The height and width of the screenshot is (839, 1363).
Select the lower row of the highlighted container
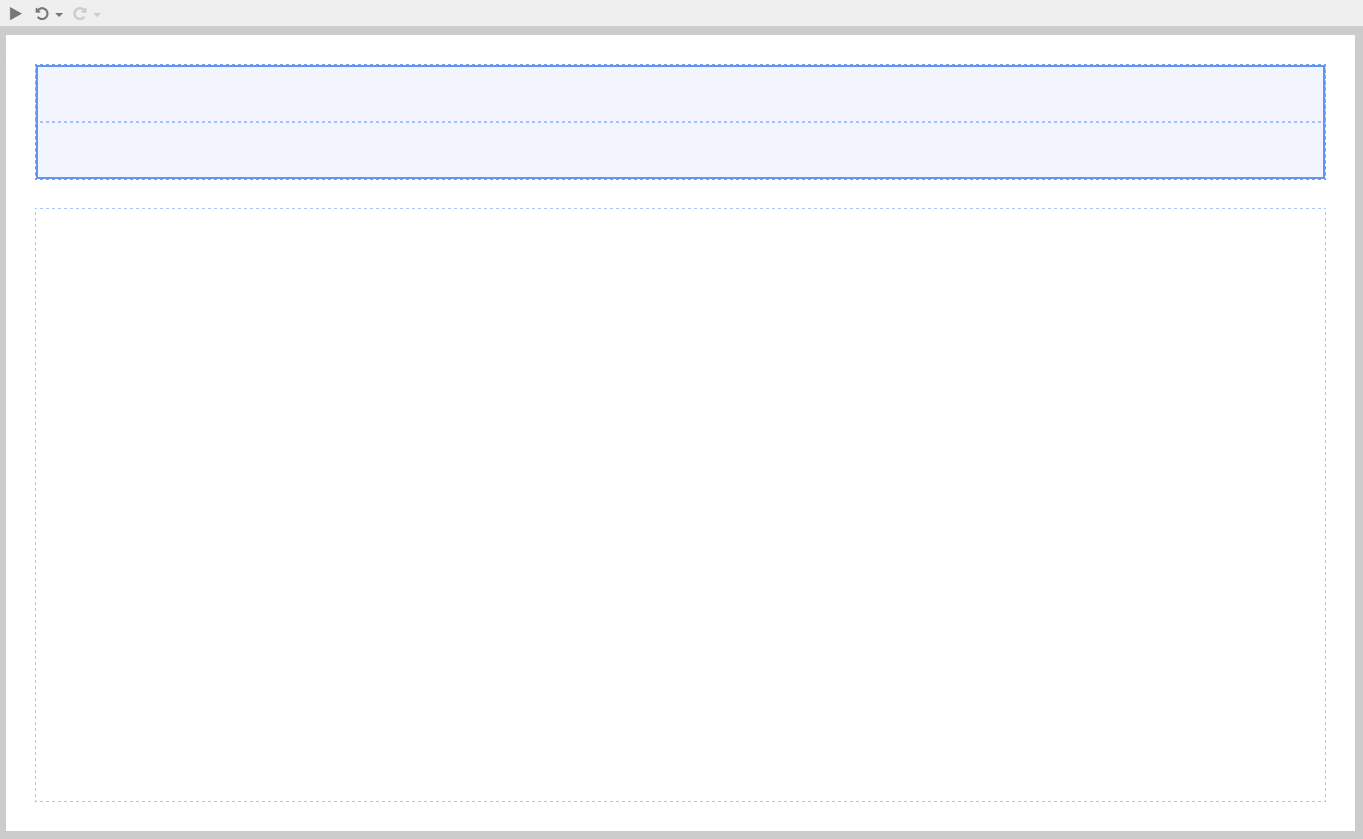tap(680, 150)
